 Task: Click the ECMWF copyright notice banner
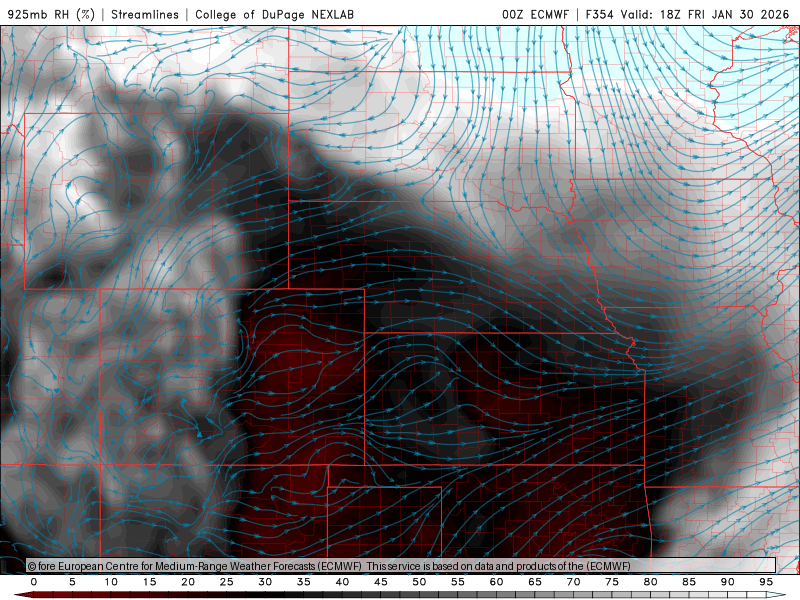pyautogui.click(x=401, y=566)
